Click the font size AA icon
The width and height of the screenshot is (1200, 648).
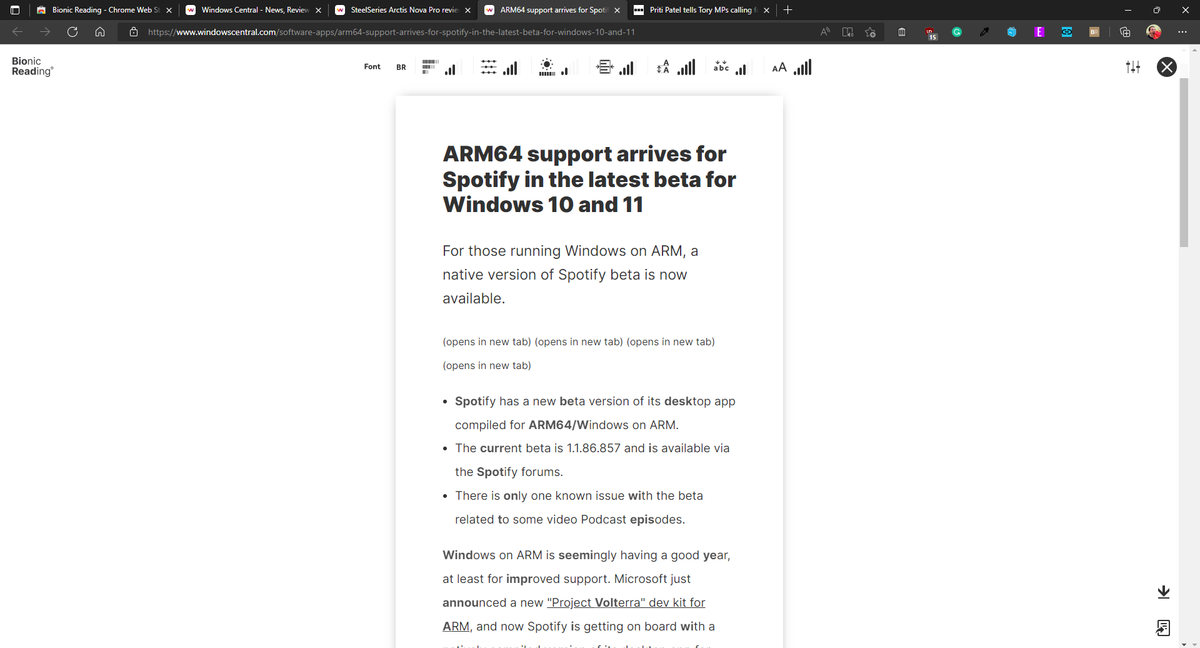tap(778, 66)
